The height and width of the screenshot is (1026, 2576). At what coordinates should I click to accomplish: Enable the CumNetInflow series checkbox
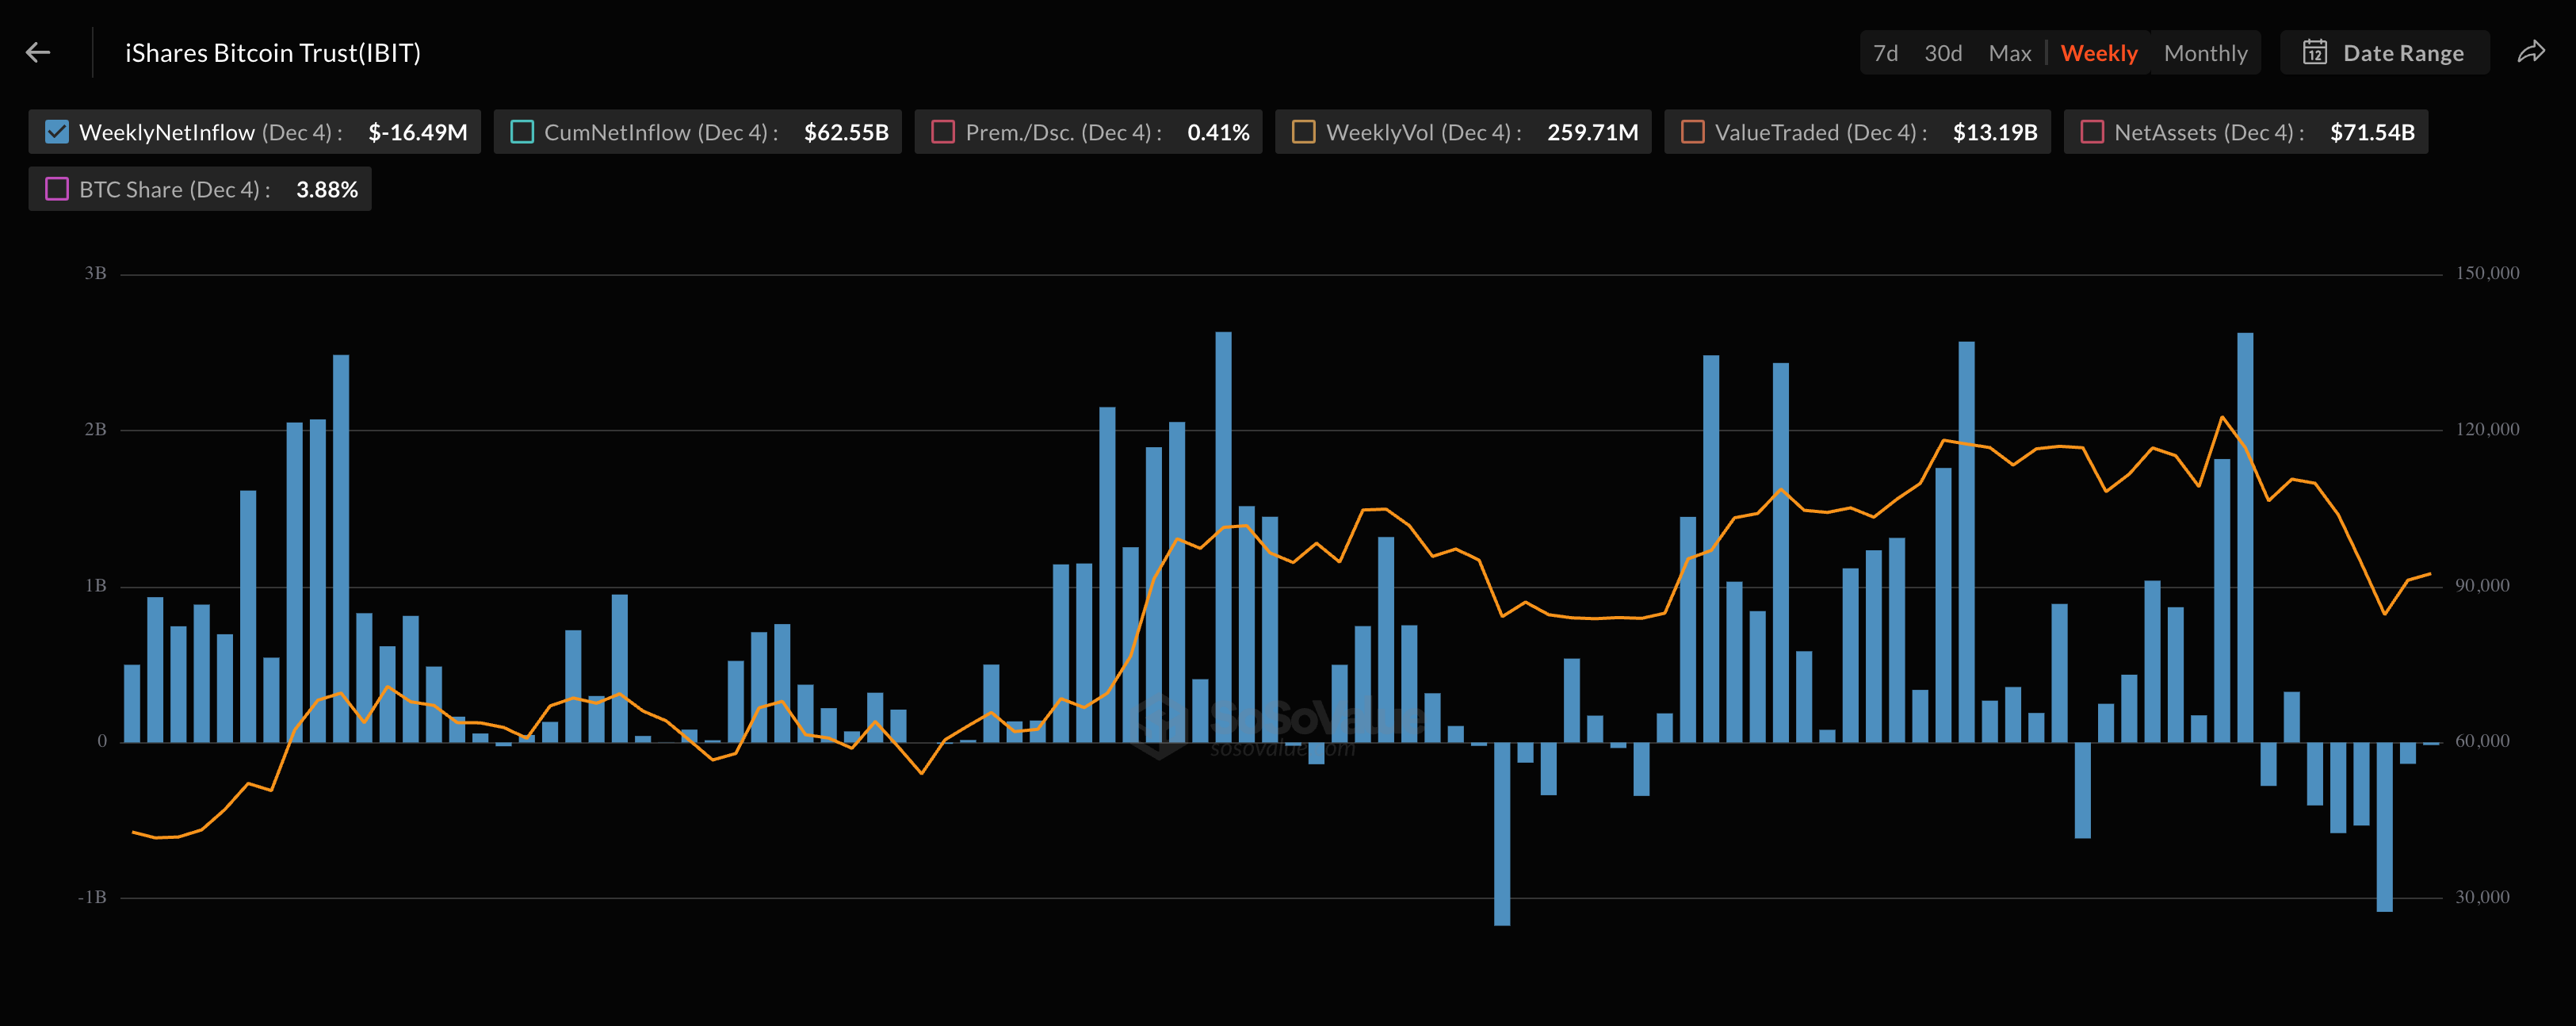click(522, 132)
